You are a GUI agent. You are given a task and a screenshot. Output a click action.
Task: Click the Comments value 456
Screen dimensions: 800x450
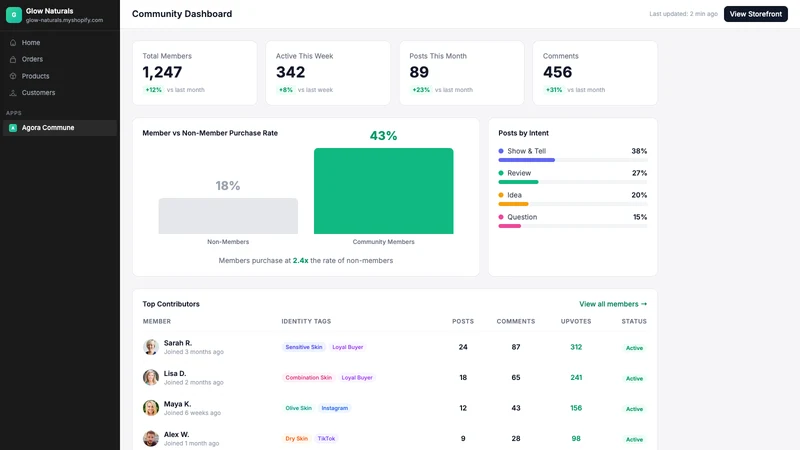click(558, 72)
